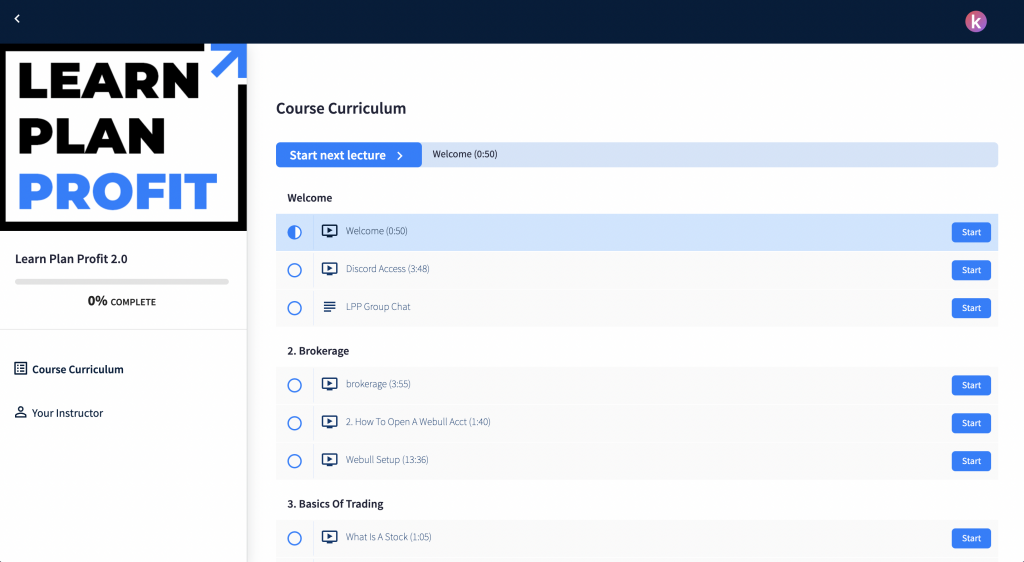The width and height of the screenshot is (1024, 562).
Task: Open the Welcome (0:50) lecture title
Action: pos(377,231)
